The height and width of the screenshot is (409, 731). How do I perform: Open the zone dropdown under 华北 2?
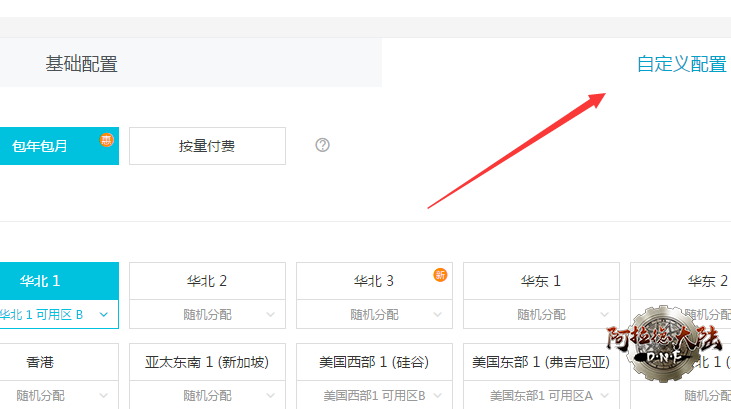click(207, 314)
